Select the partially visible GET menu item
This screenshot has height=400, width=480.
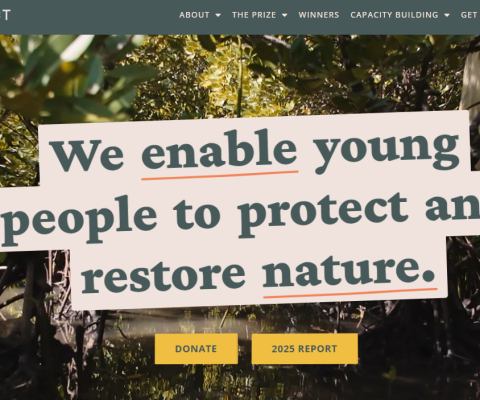tap(470, 15)
